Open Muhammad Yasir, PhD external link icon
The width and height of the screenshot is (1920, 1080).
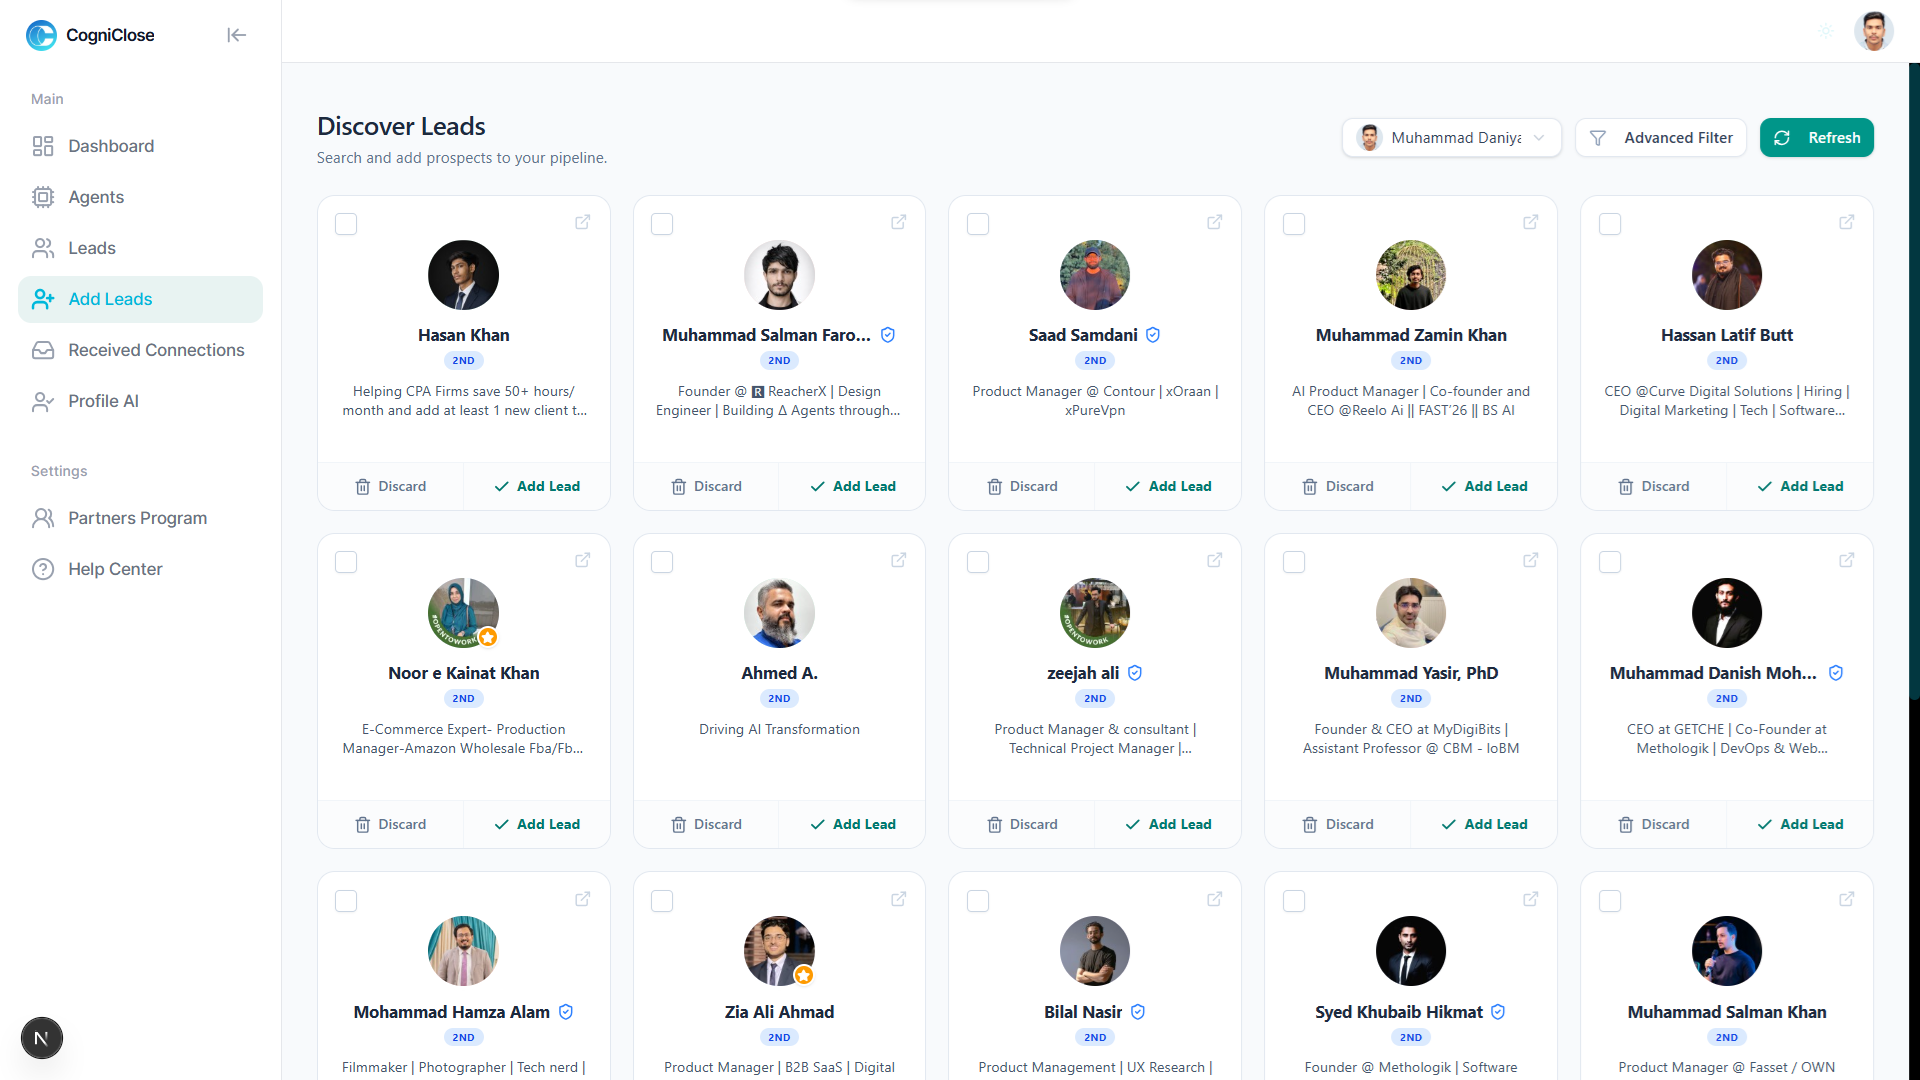point(1531,560)
